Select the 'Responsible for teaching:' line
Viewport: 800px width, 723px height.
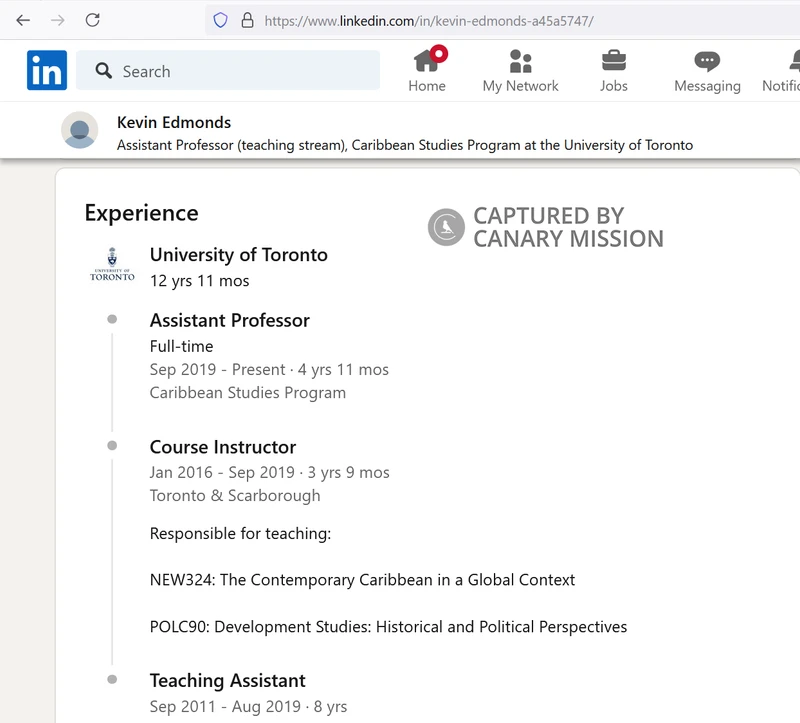(240, 534)
